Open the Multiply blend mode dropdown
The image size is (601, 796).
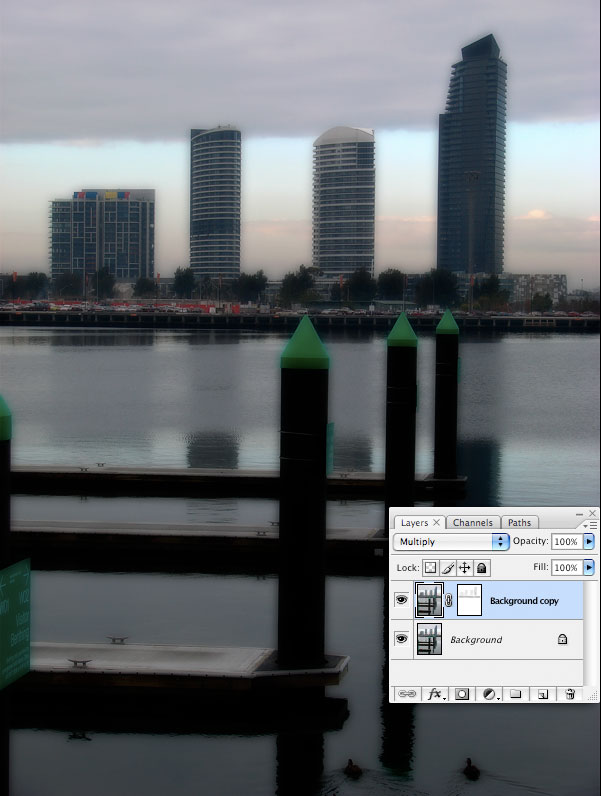451,541
